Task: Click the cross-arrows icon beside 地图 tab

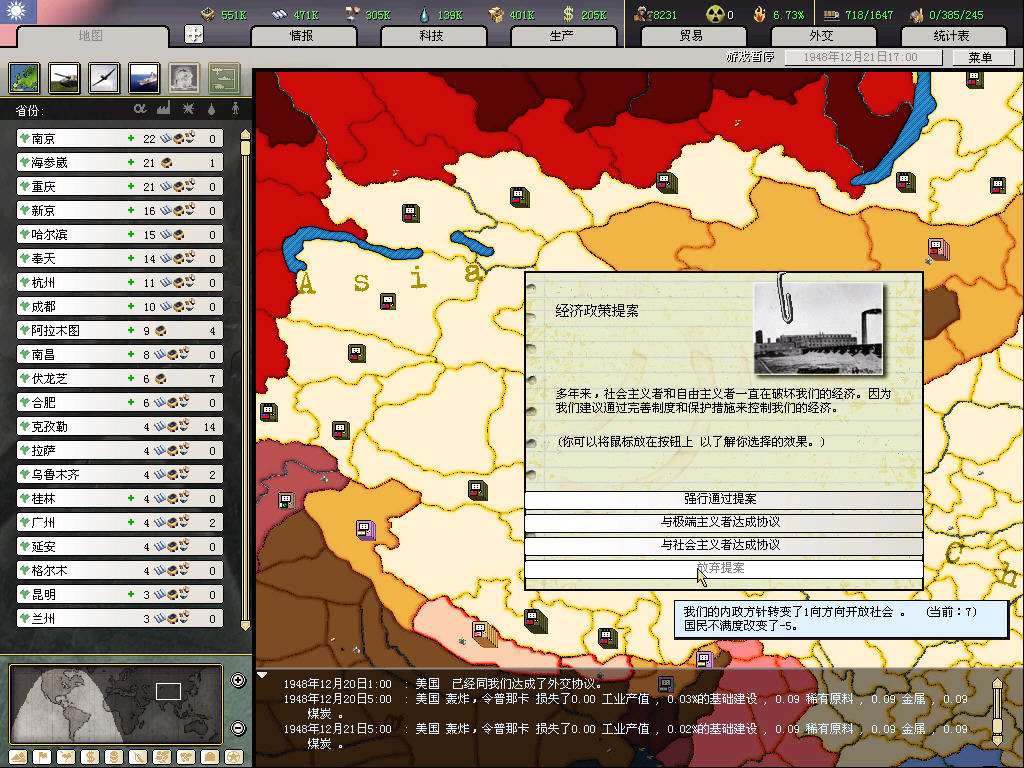Action: tap(194, 34)
